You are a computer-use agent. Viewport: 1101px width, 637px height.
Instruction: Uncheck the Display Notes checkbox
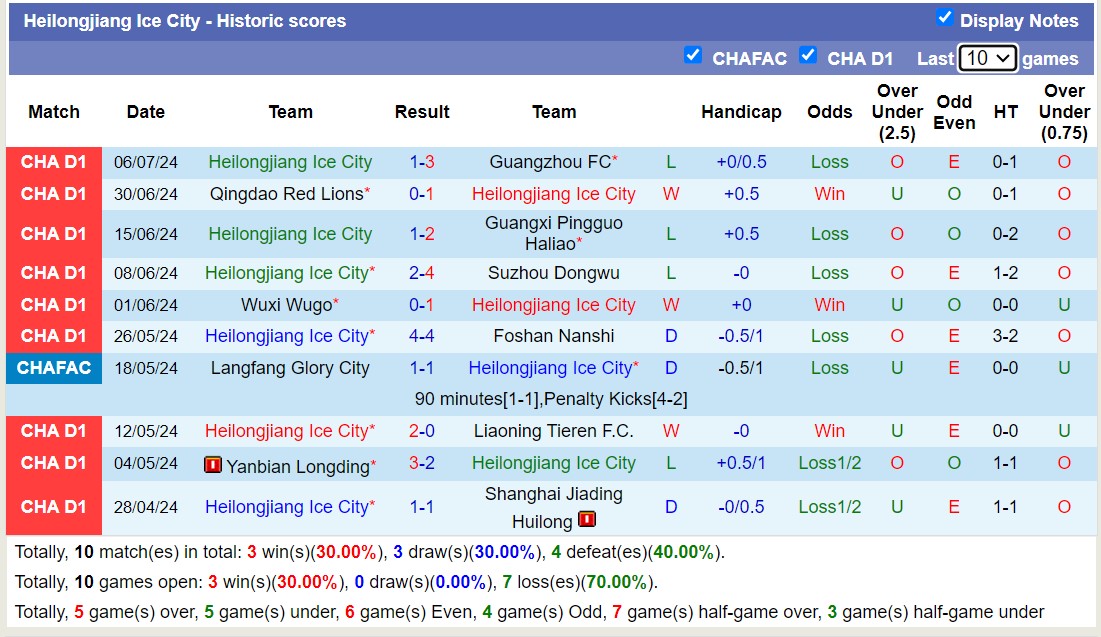942,16
